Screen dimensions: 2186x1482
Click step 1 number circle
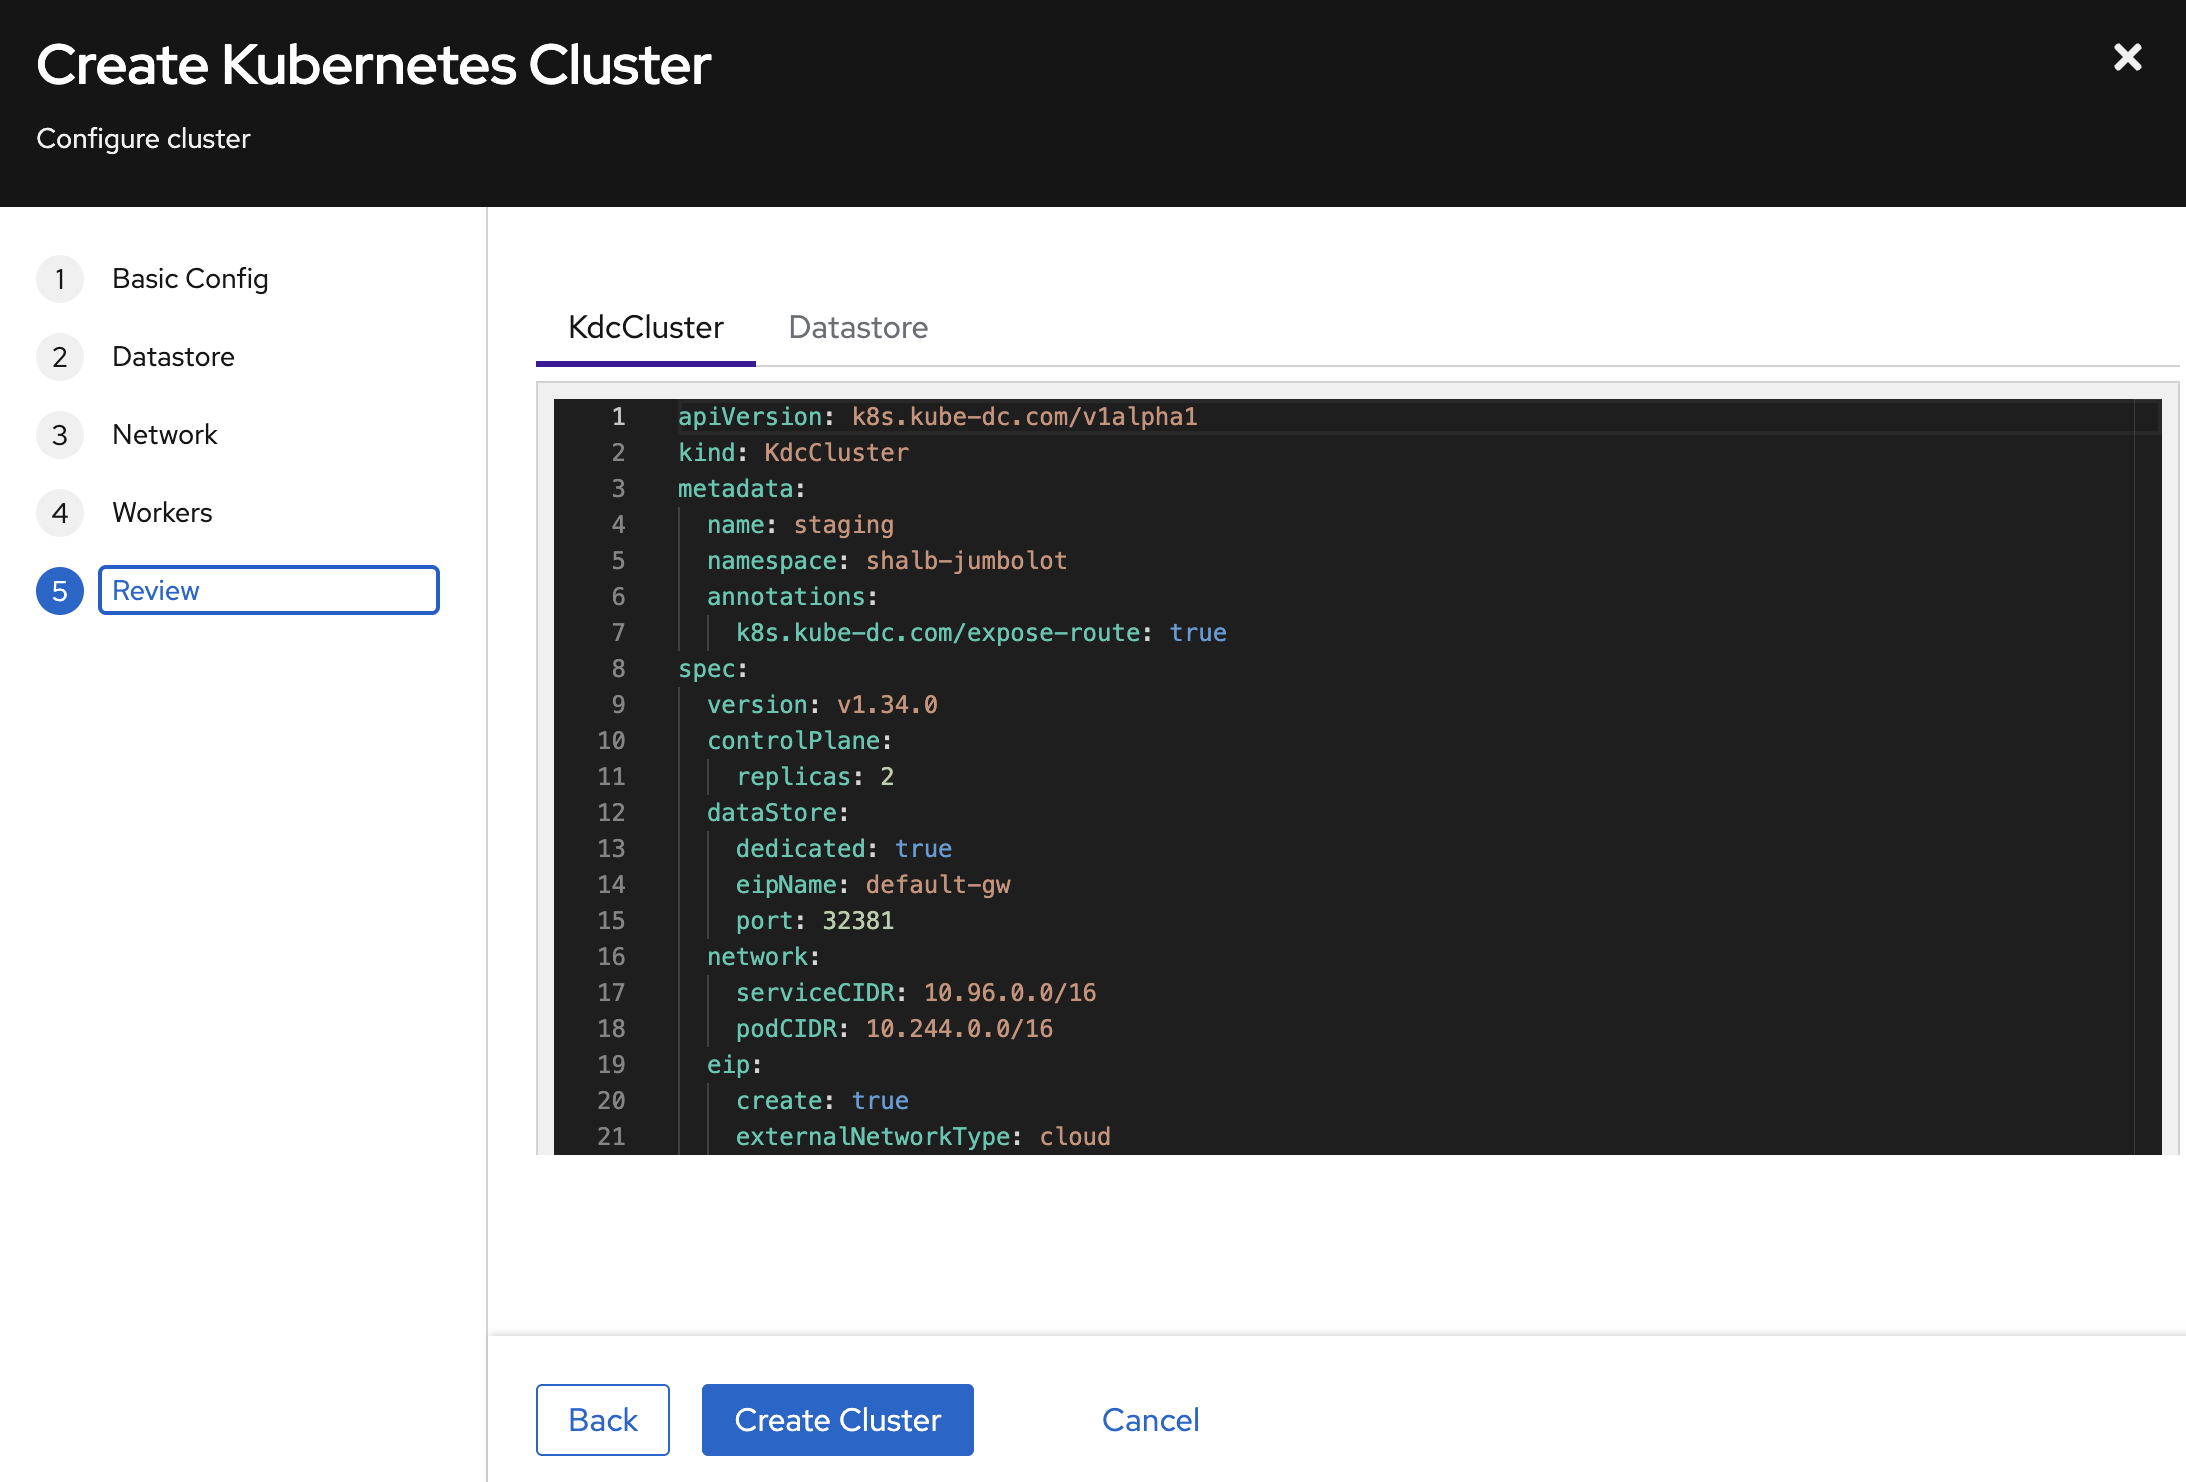click(x=60, y=279)
